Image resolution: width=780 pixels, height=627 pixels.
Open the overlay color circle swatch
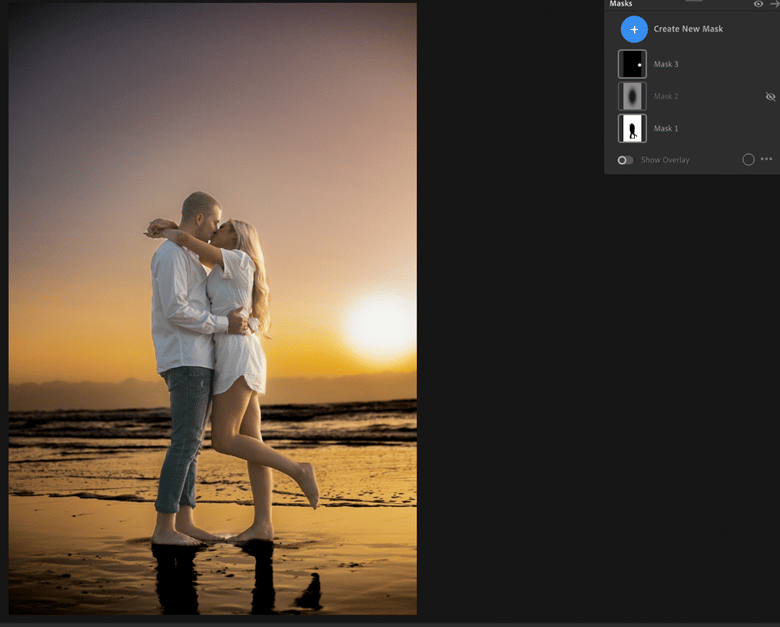point(748,159)
